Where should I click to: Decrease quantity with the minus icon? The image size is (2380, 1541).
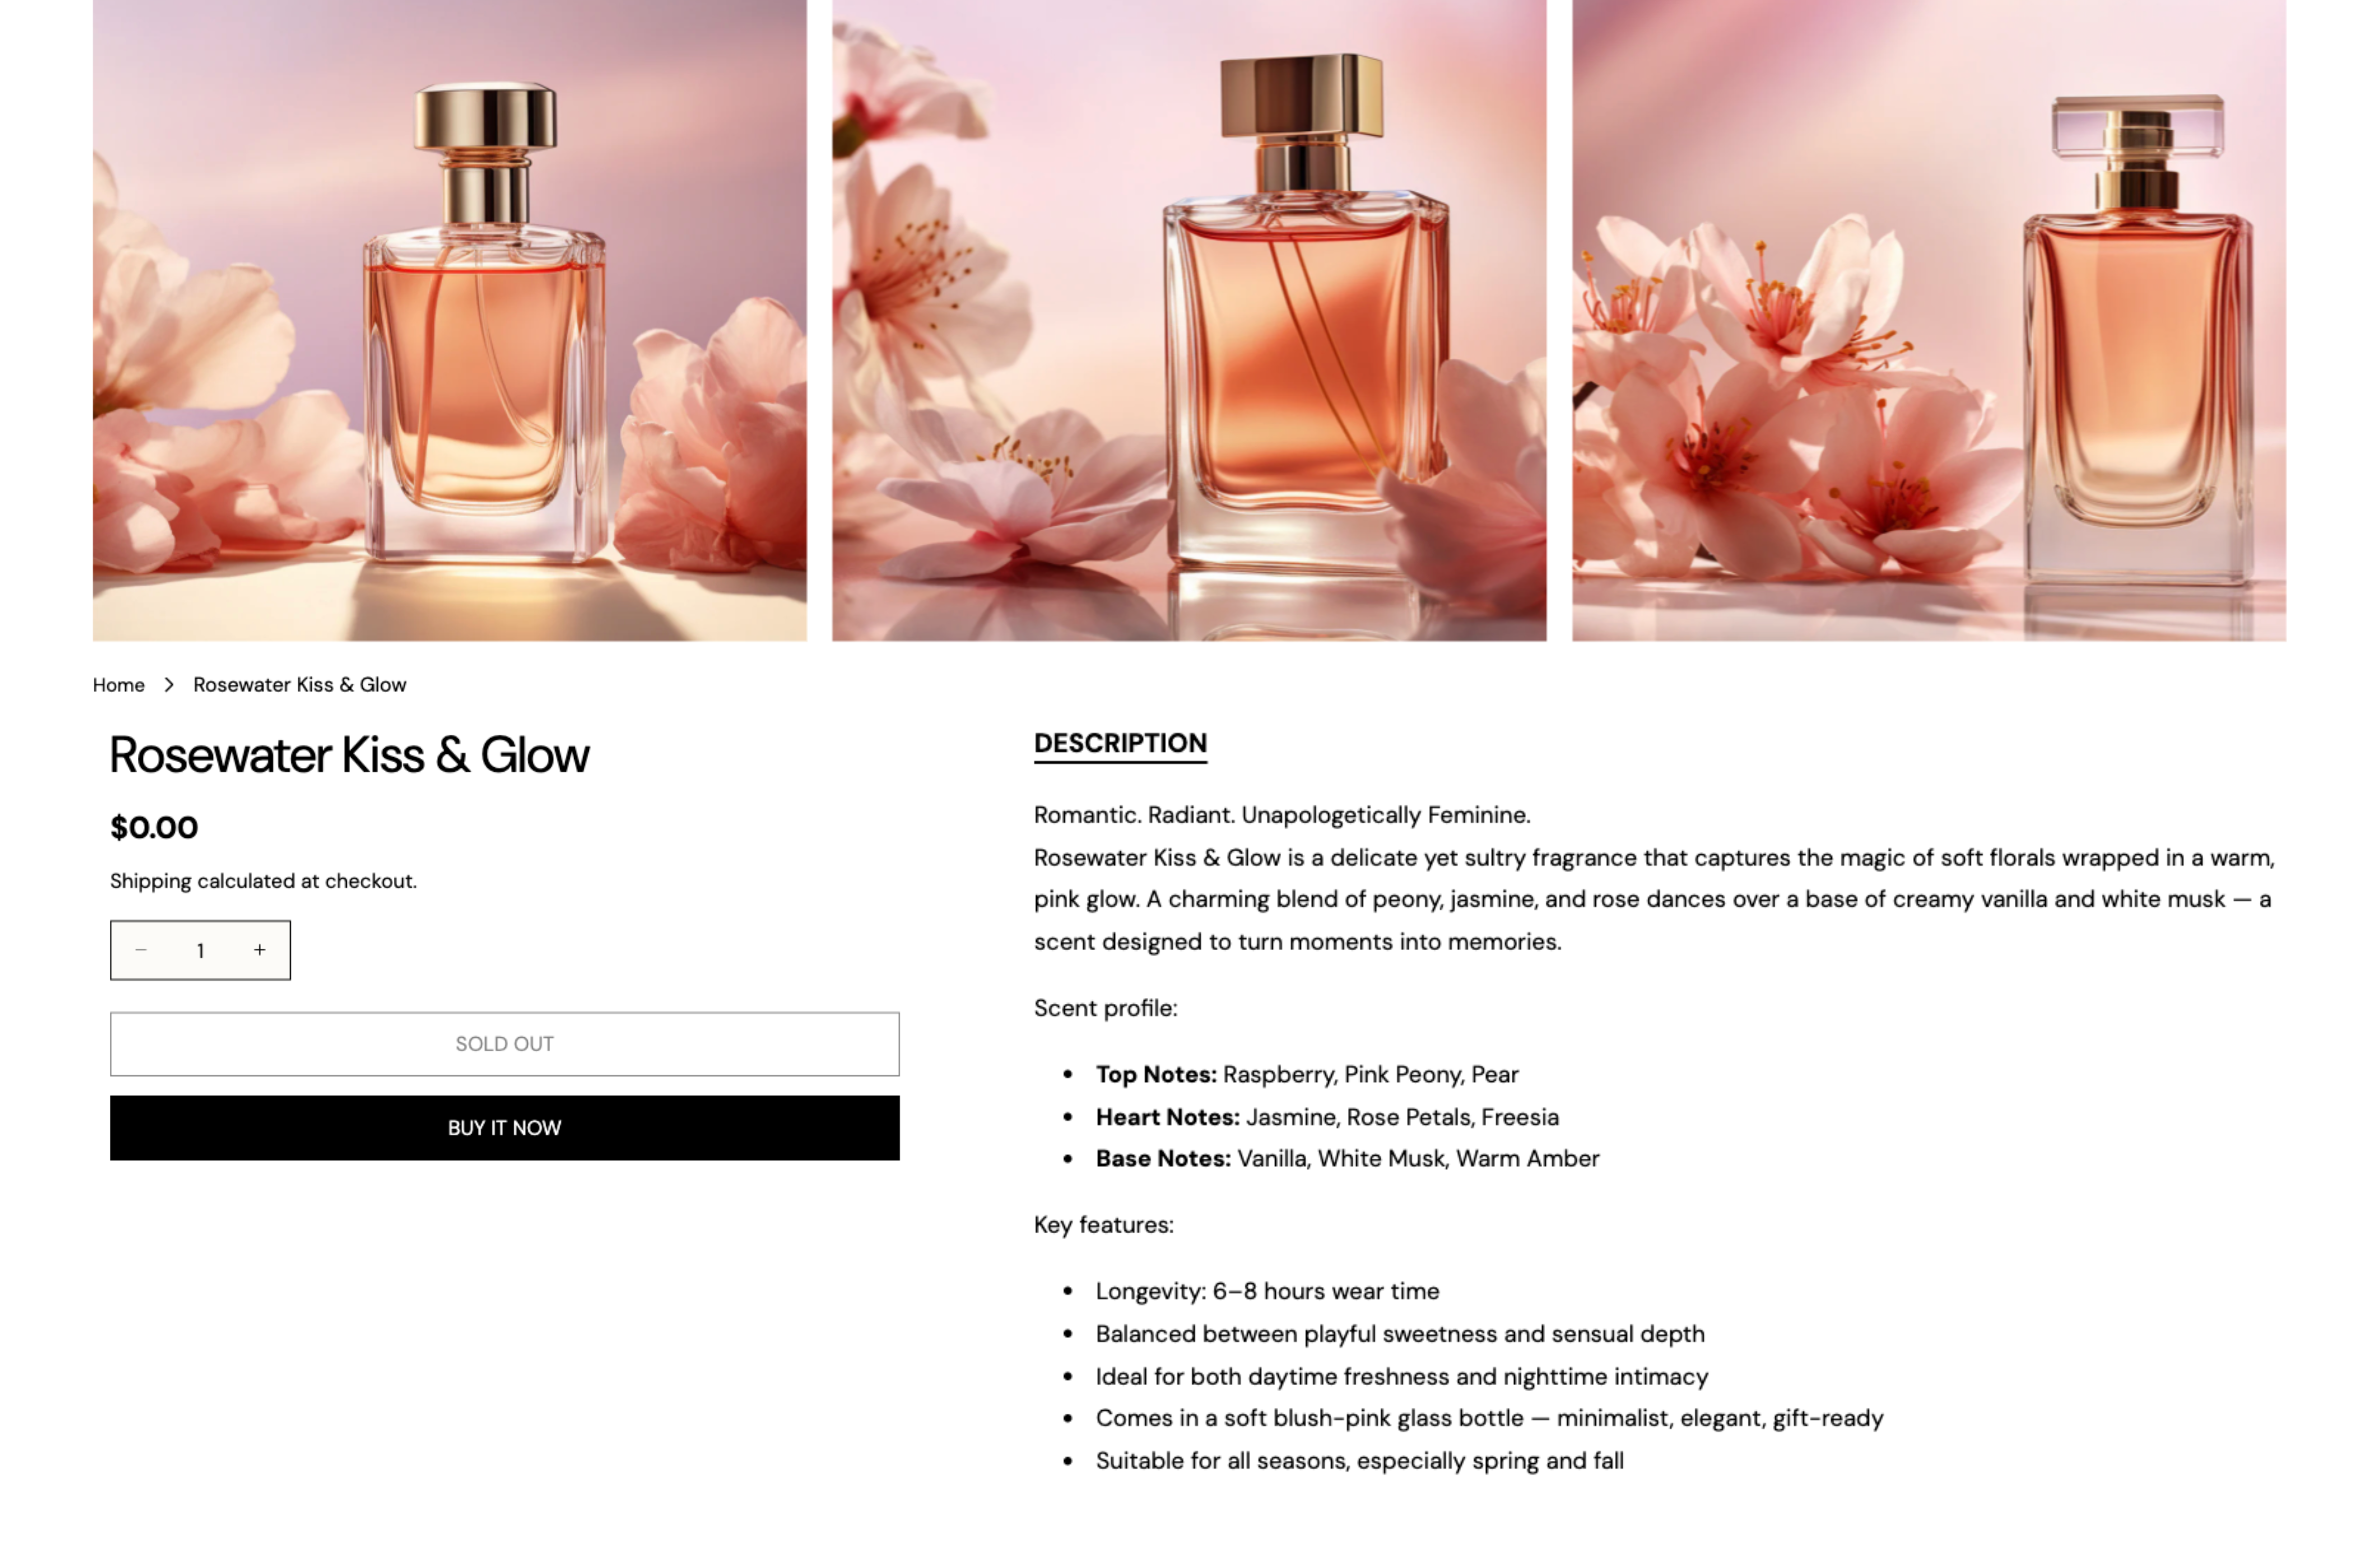click(x=141, y=949)
